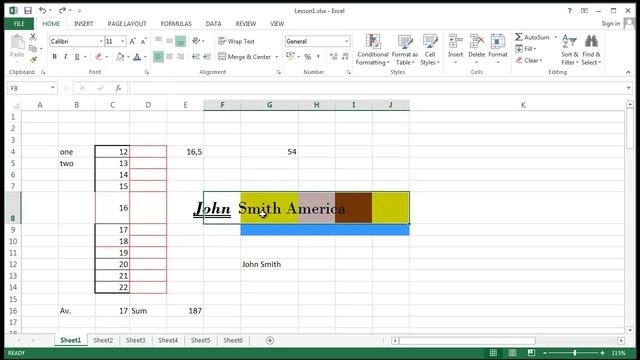The width and height of the screenshot is (640, 360).
Task: Switch to the INSERT ribbon tab
Action: tap(84, 24)
